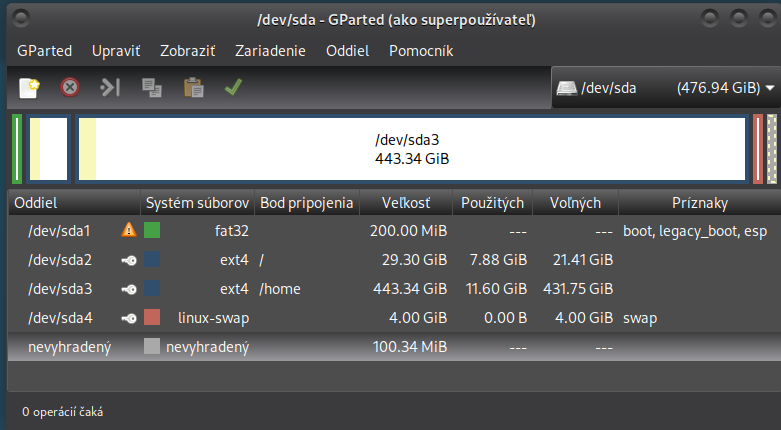
Task: Click the Pomocník help menu
Action: click(x=421, y=50)
